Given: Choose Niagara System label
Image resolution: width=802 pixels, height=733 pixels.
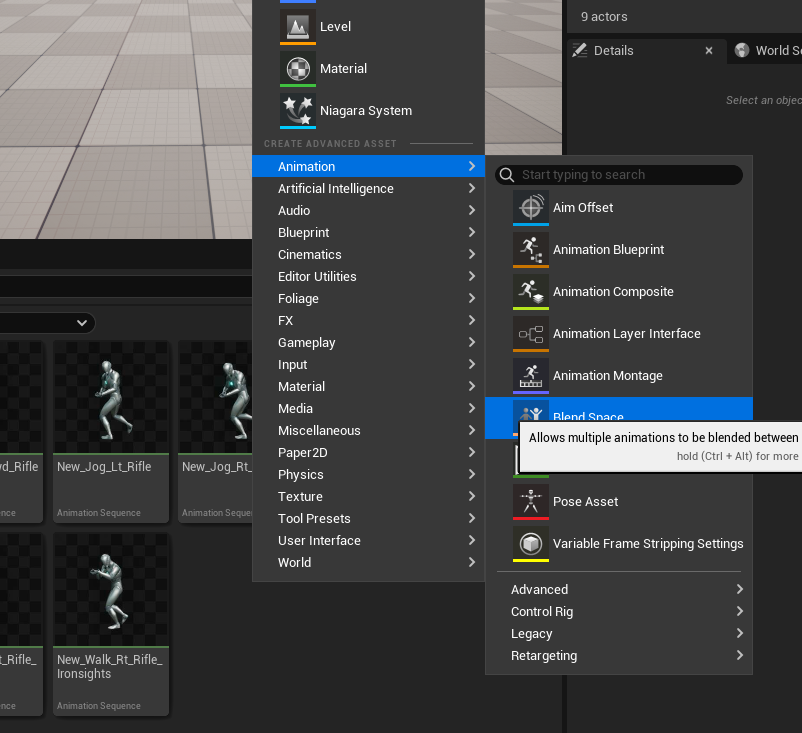Looking at the screenshot, I should [x=366, y=110].
